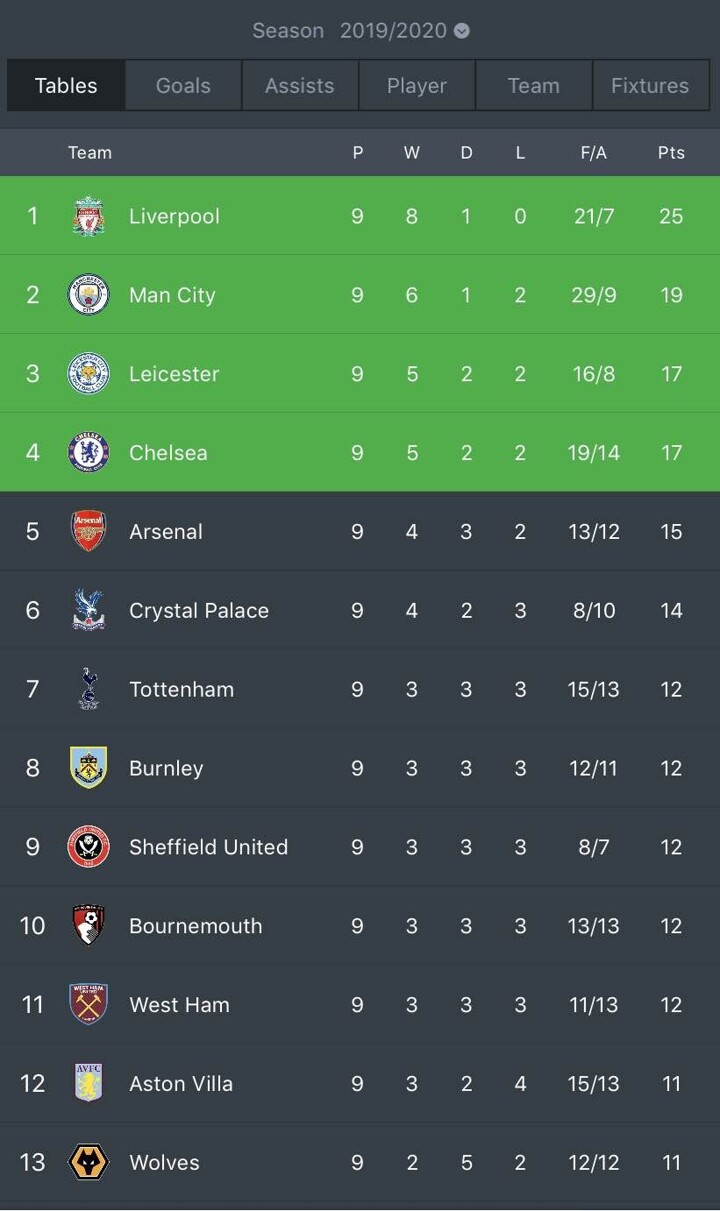Open the Fixtures tab
720x1211 pixels.
[650, 86]
